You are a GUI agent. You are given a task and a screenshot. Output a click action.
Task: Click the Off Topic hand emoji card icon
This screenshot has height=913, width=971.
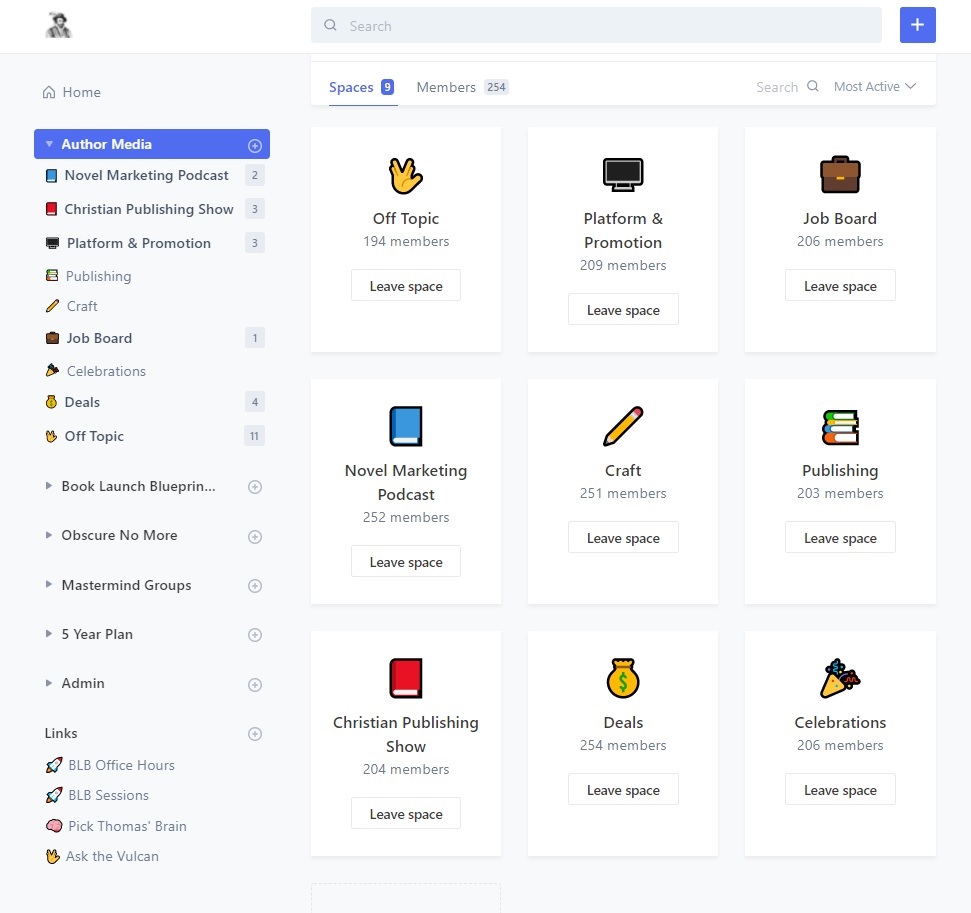[406, 175]
